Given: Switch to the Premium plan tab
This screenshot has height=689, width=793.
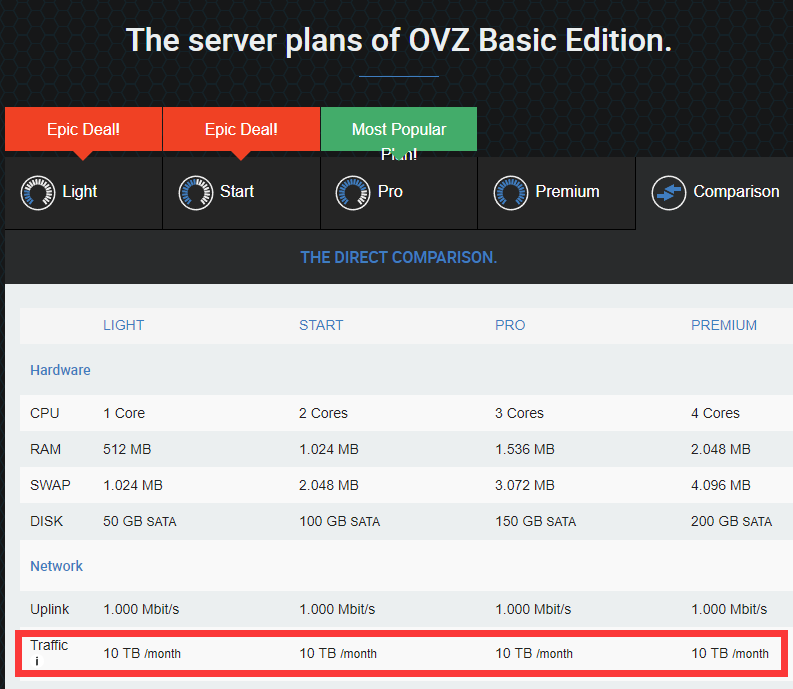Looking at the screenshot, I should [556, 192].
